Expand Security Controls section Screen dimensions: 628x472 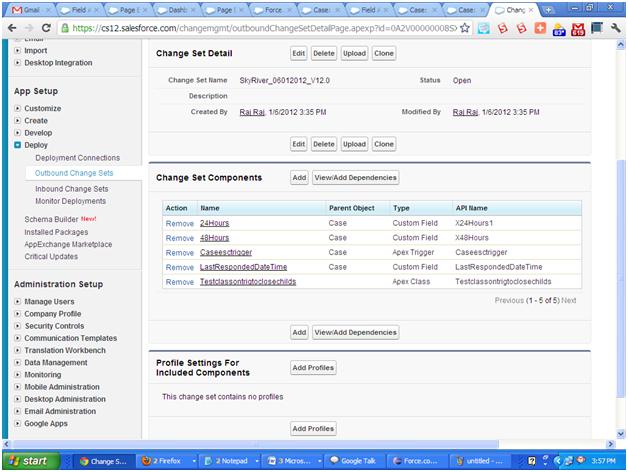click(x=17, y=326)
